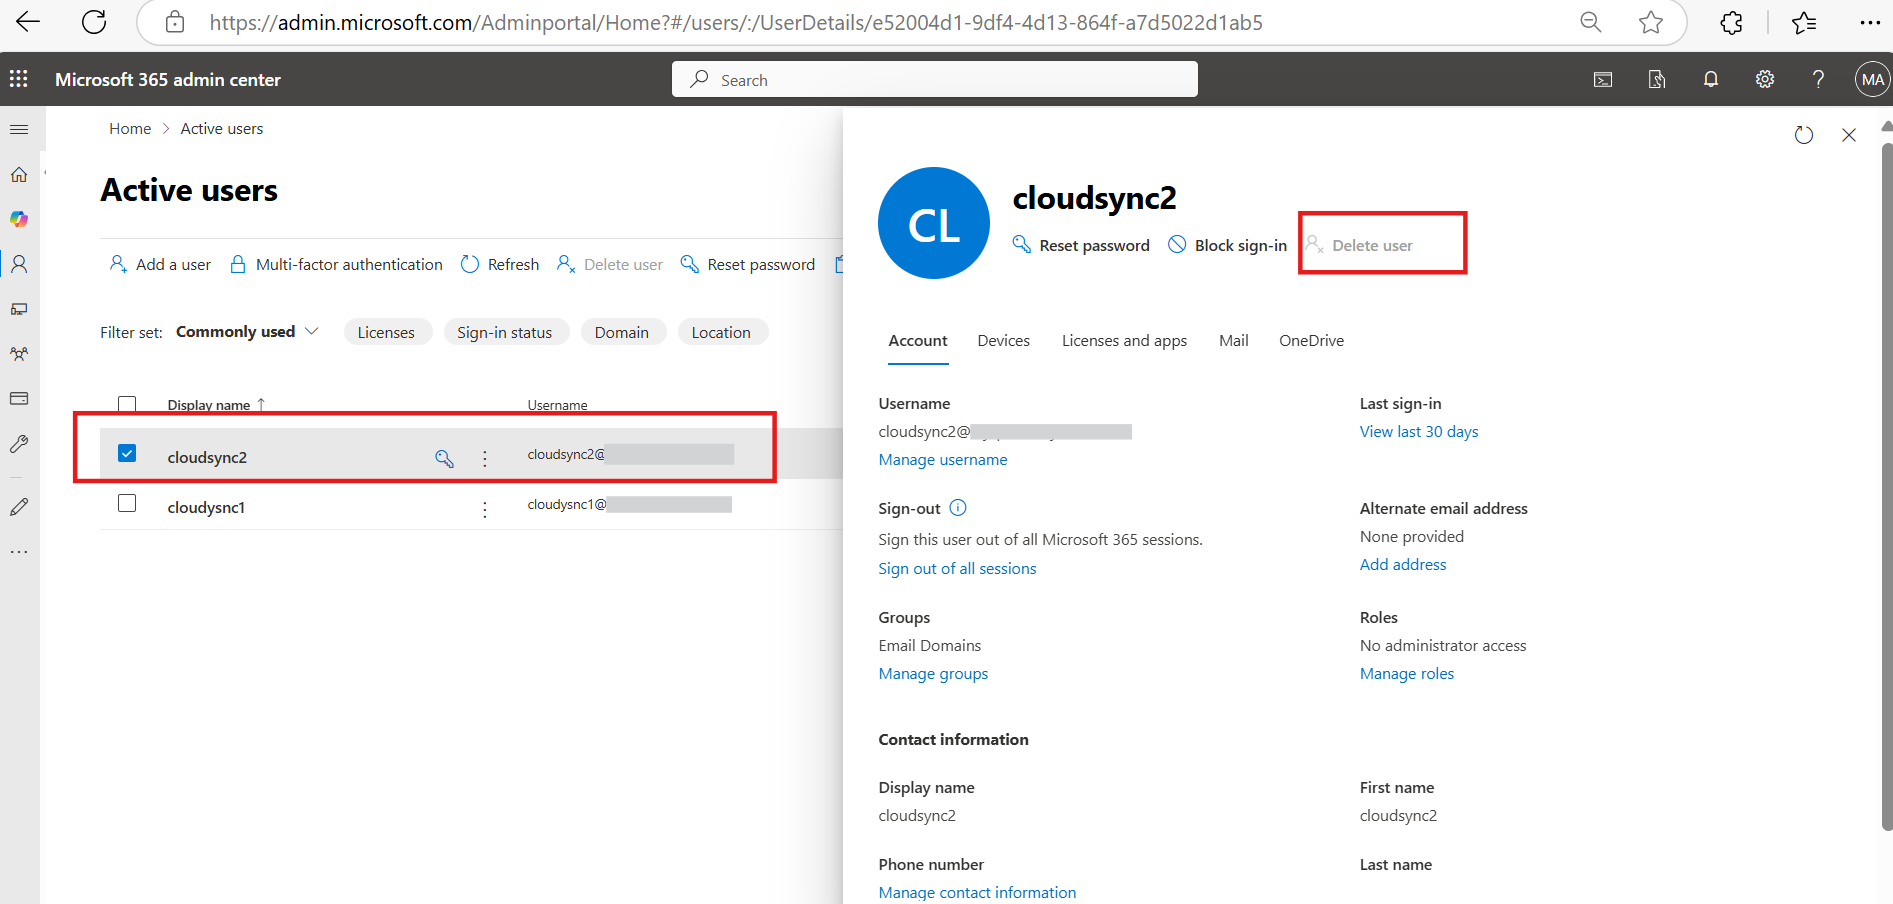Image resolution: width=1893 pixels, height=904 pixels.
Task: Open notifications with the bell icon
Action: pyautogui.click(x=1710, y=79)
